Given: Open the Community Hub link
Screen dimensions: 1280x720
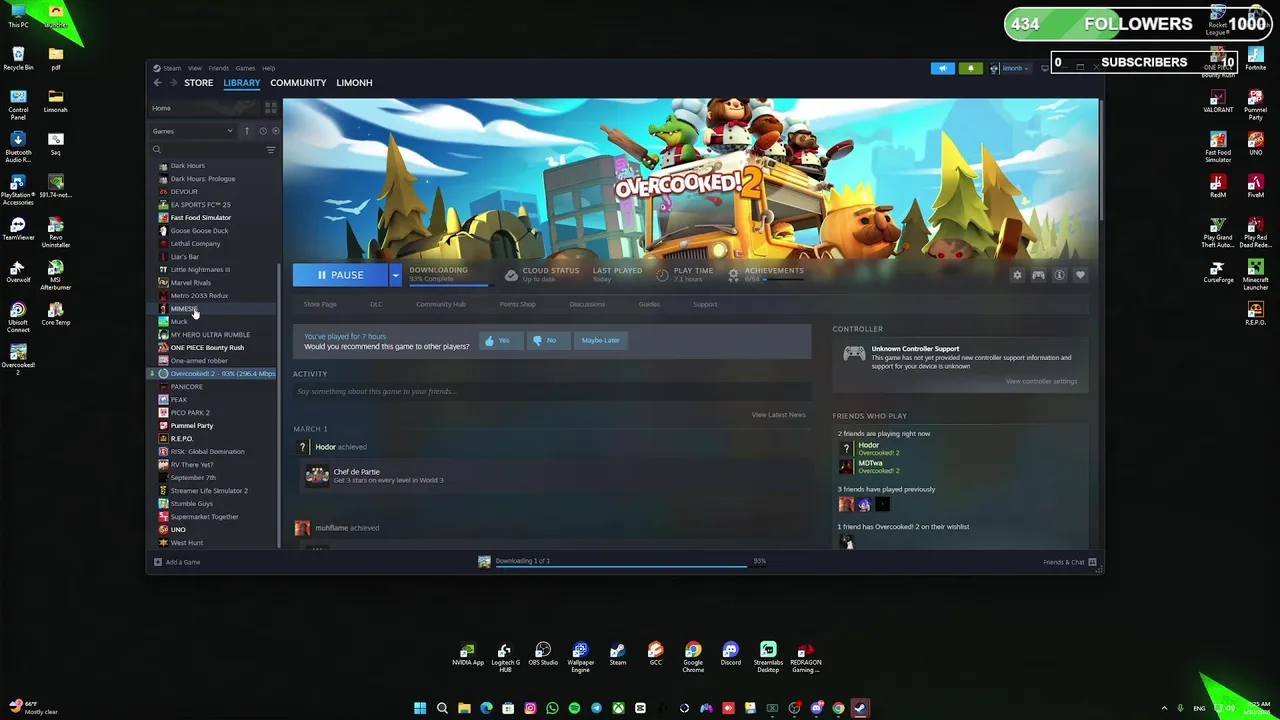Looking at the screenshot, I should click(x=441, y=304).
